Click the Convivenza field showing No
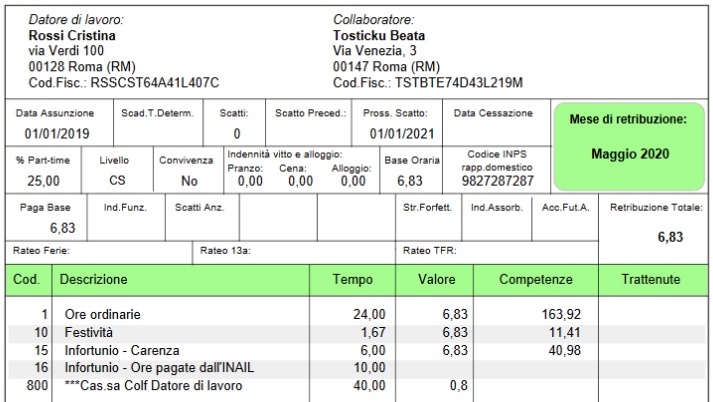 pyautogui.click(x=189, y=181)
